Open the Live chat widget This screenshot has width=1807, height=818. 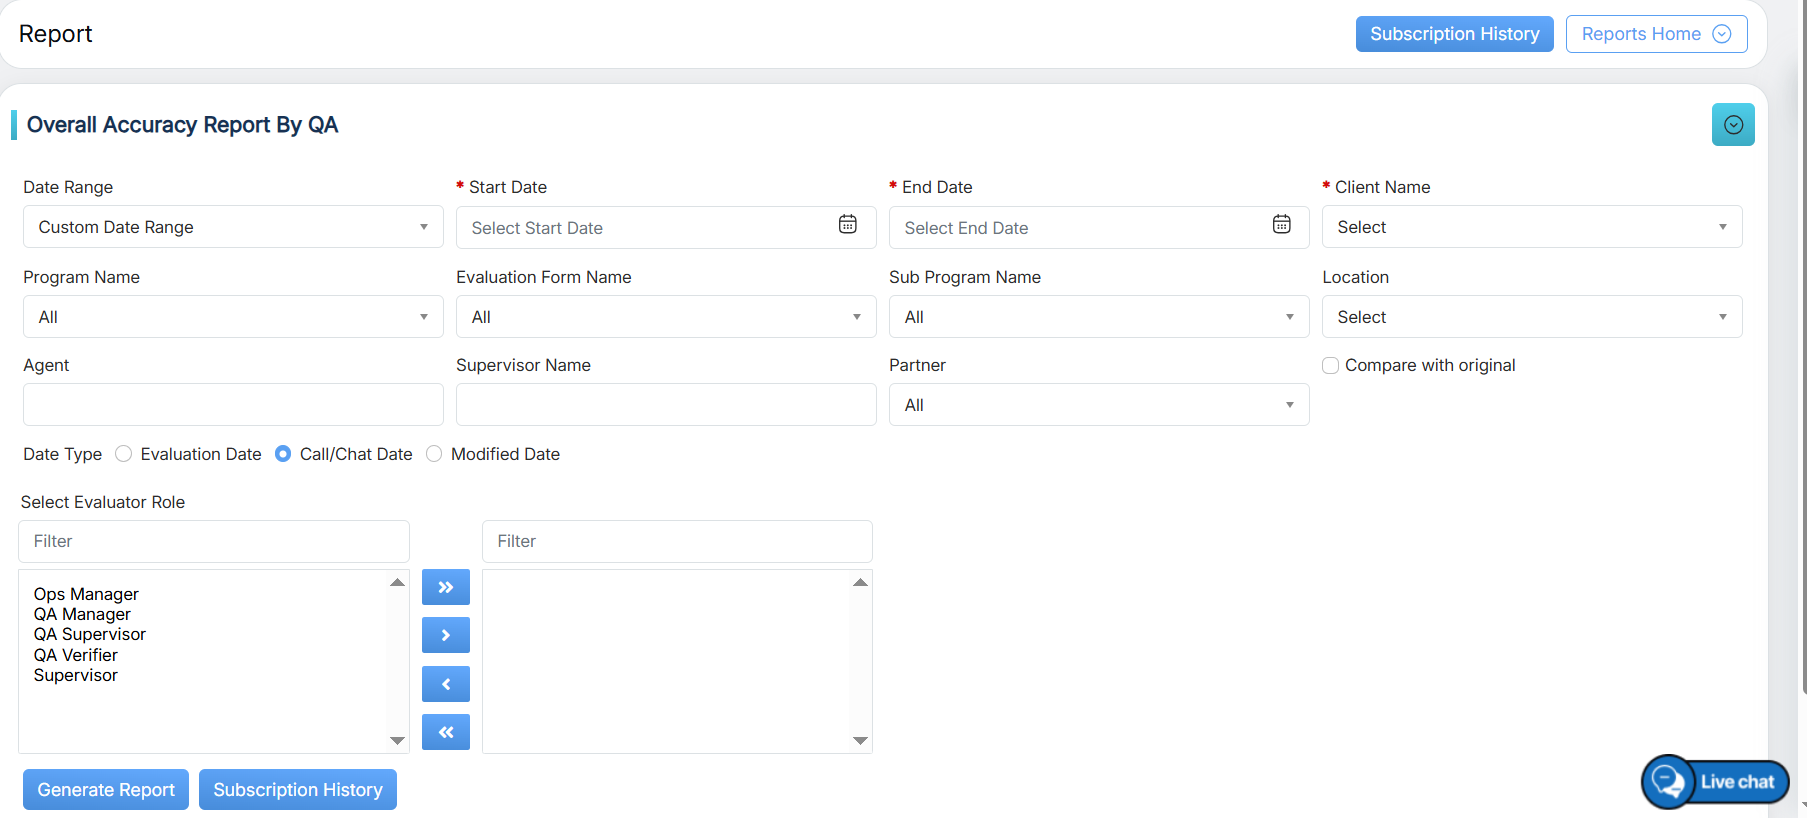(x=1715, y=782)
